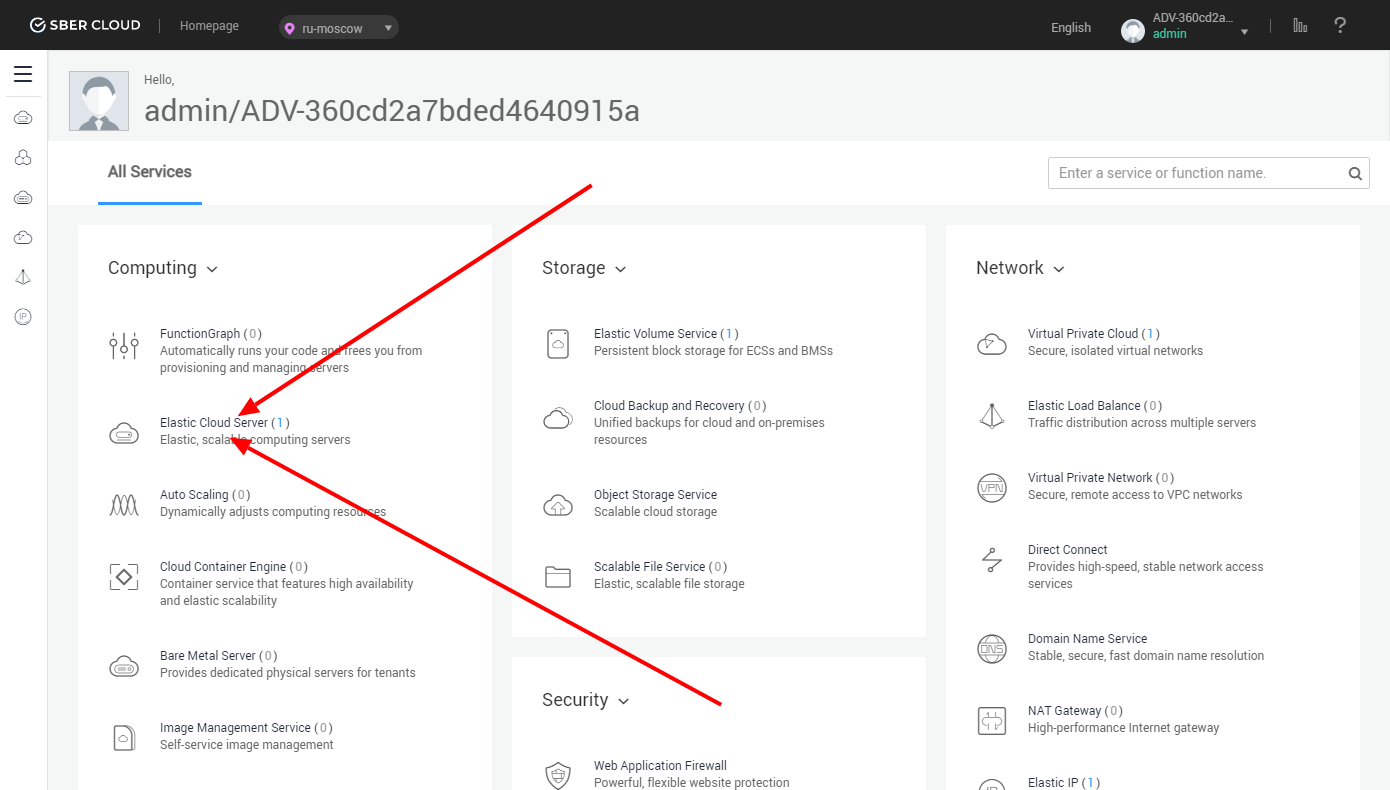The height and width of the screenshot is (790, 1390).
Task: Click the Elastic Cloud Server icon
Action: coord(124,434)
